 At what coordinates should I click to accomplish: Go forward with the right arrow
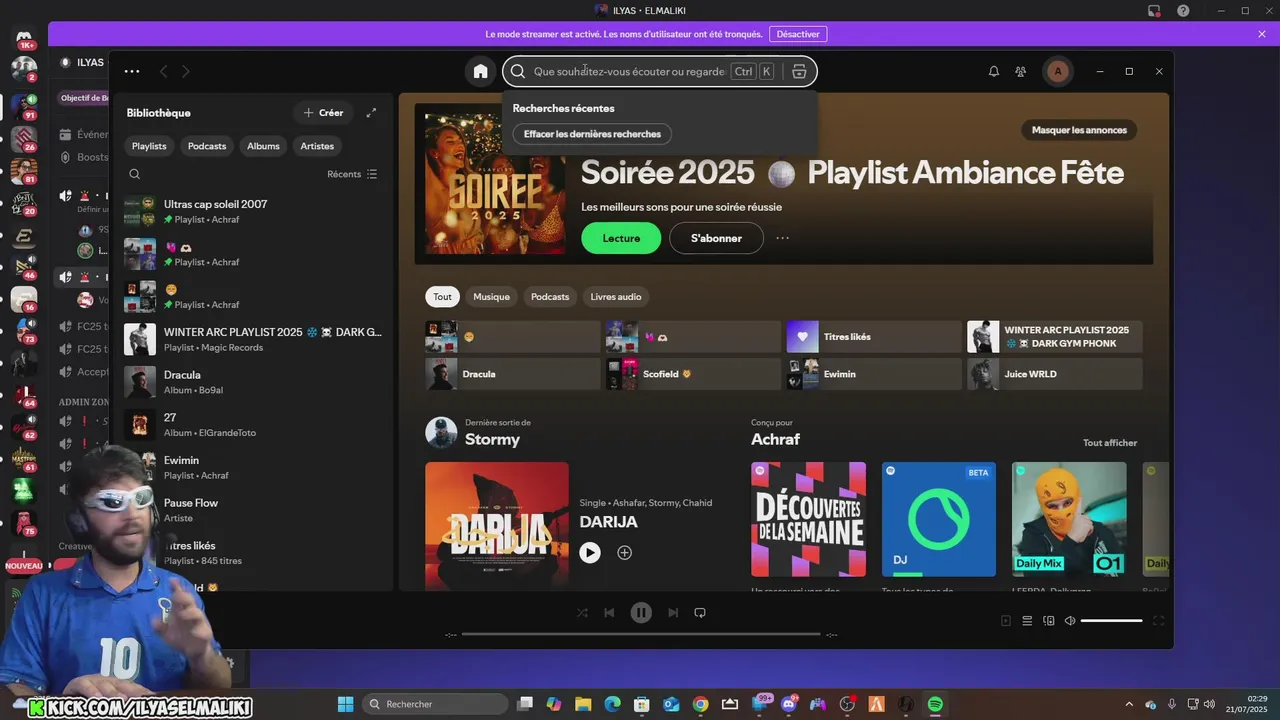[x=185, y=71]
